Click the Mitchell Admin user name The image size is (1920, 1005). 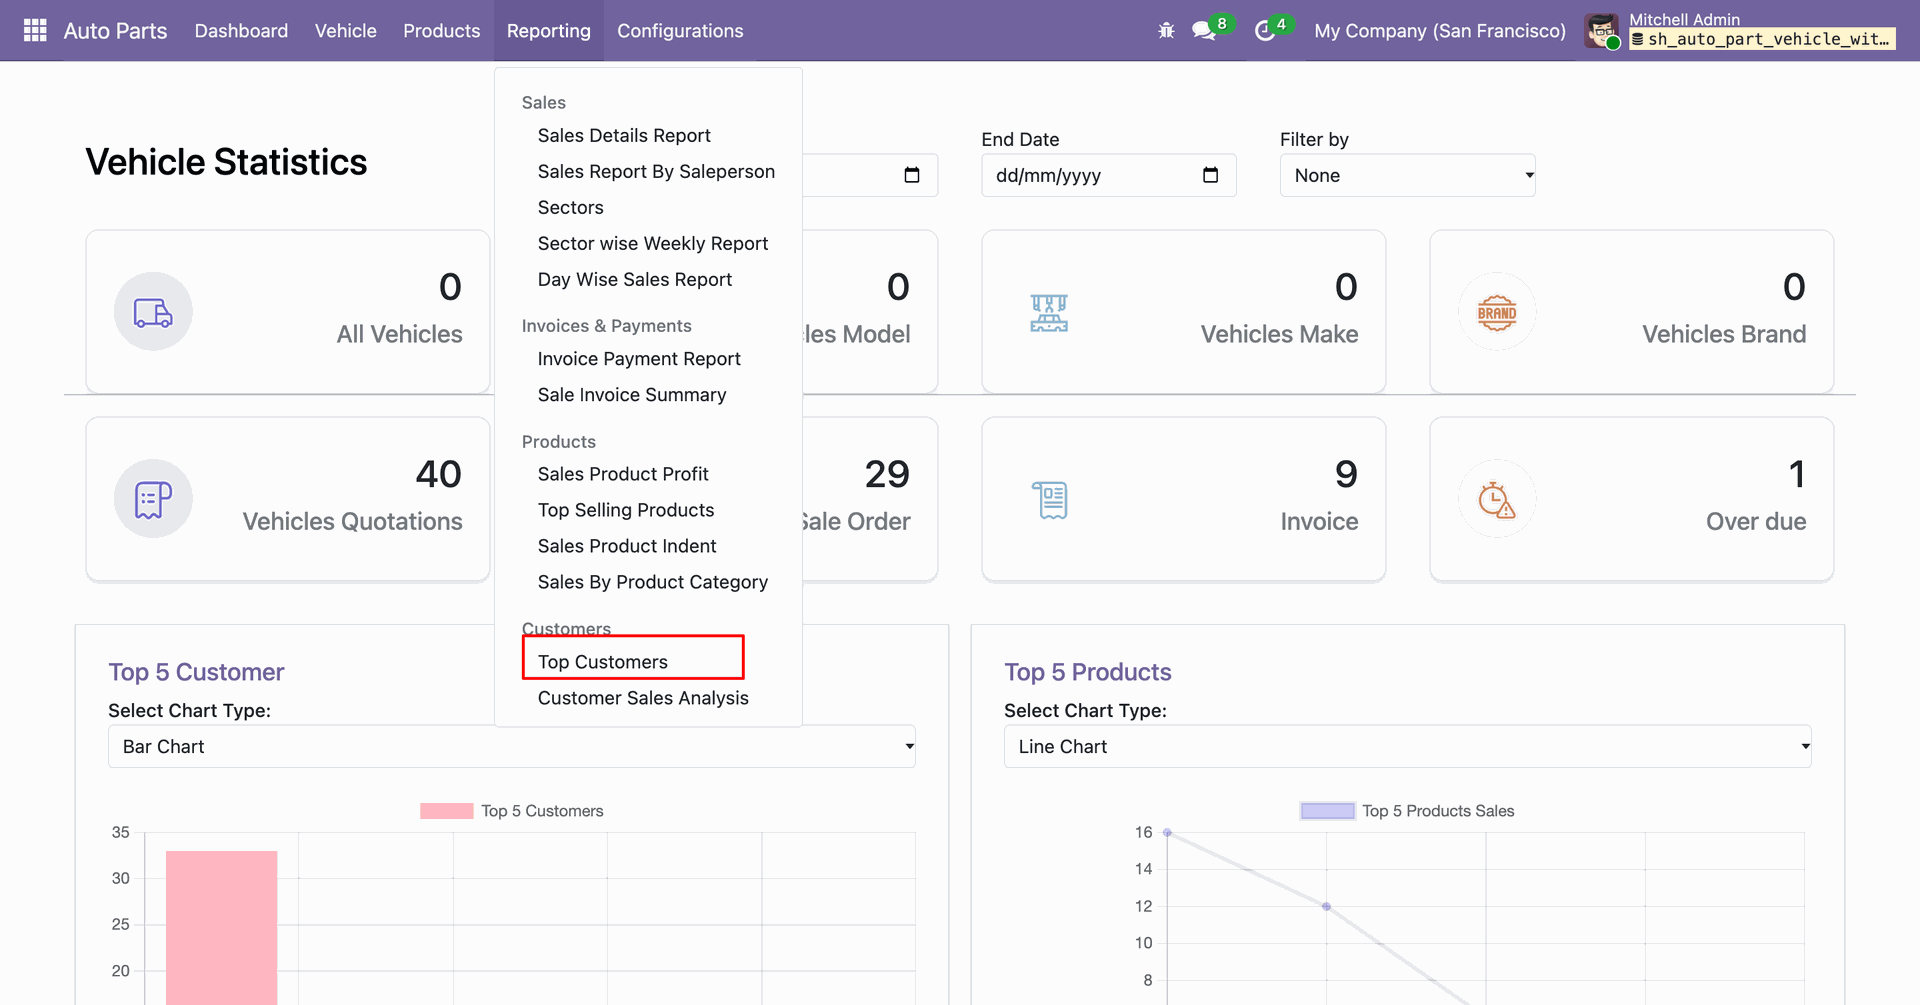pos(1684,19)
